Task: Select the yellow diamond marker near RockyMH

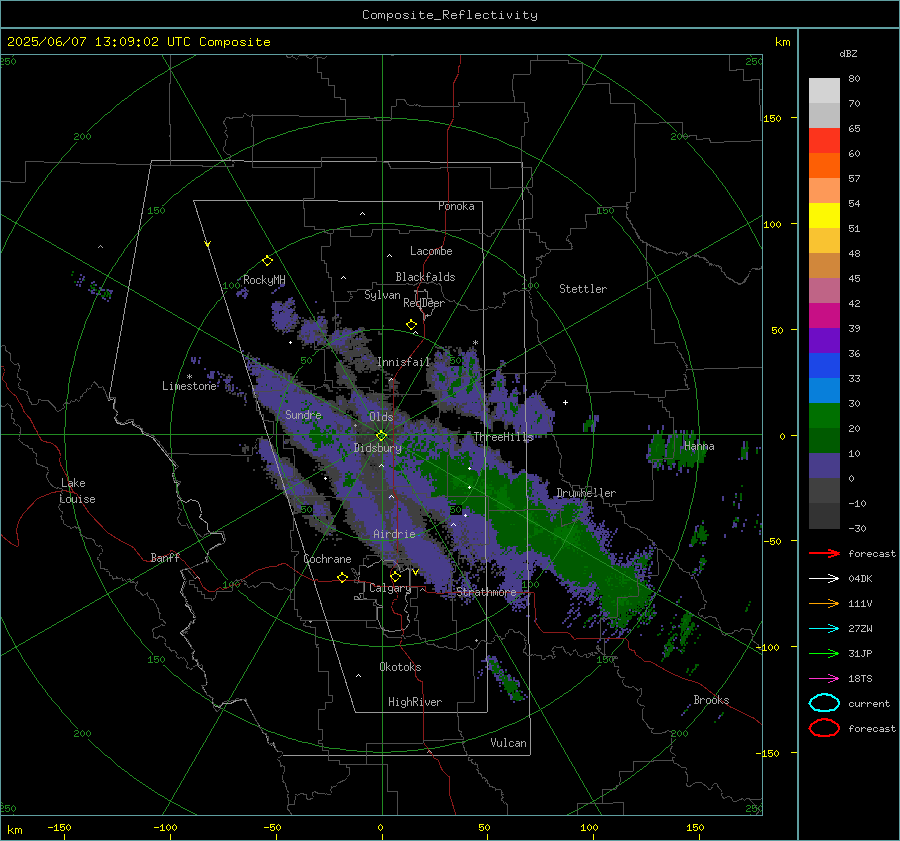Action: click(267, 261)
